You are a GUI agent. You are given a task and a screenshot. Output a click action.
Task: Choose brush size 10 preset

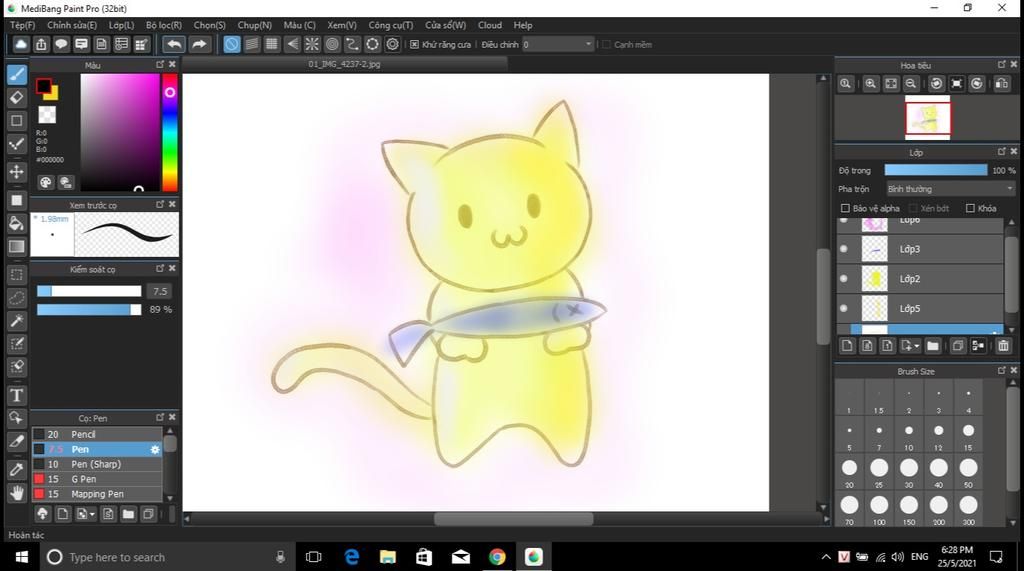tap(909, 436)
